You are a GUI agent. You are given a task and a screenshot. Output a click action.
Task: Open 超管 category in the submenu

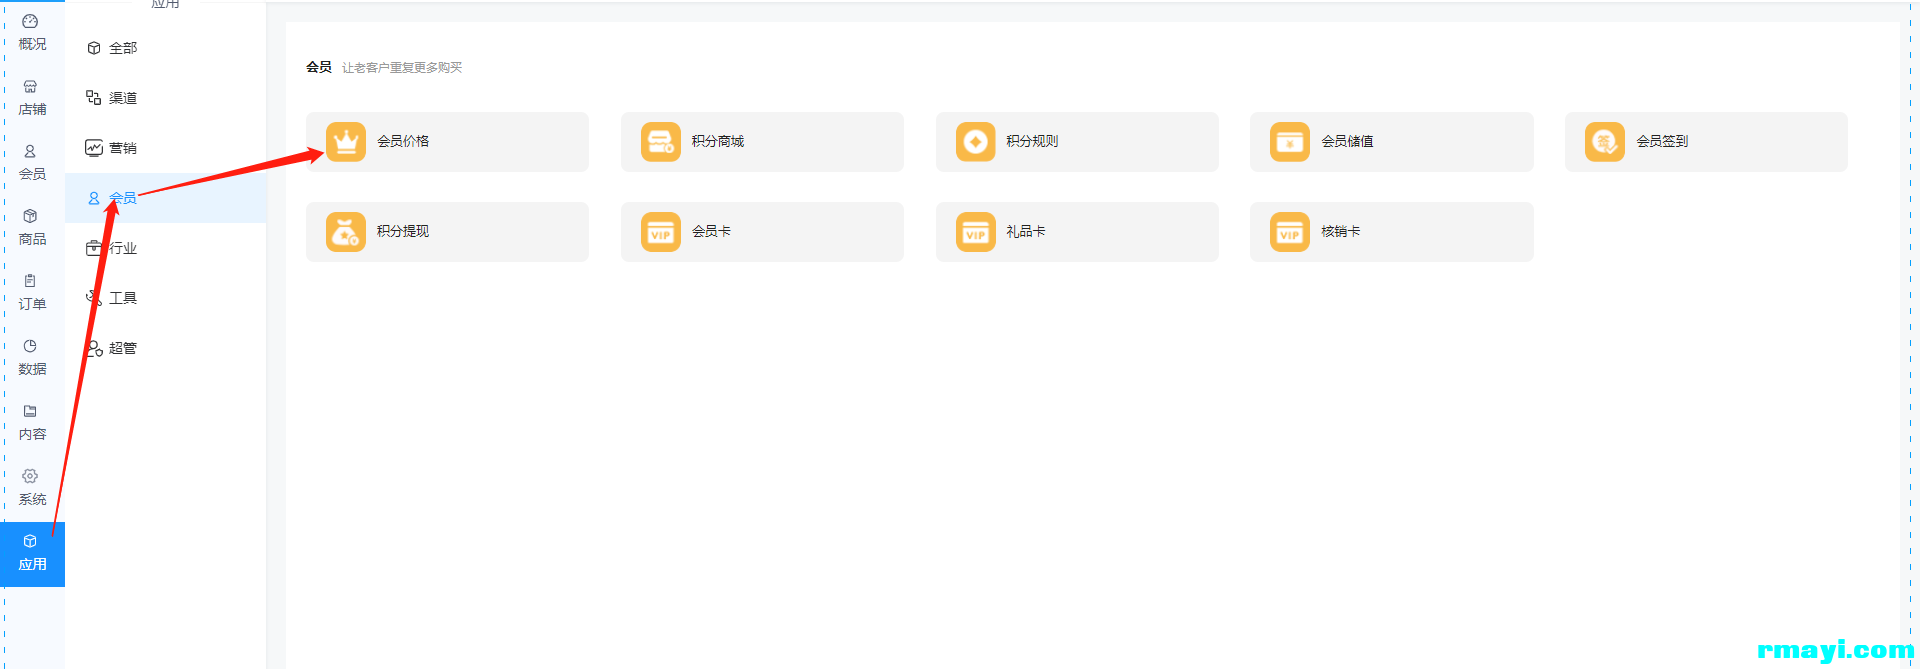[x=166, y=348]
